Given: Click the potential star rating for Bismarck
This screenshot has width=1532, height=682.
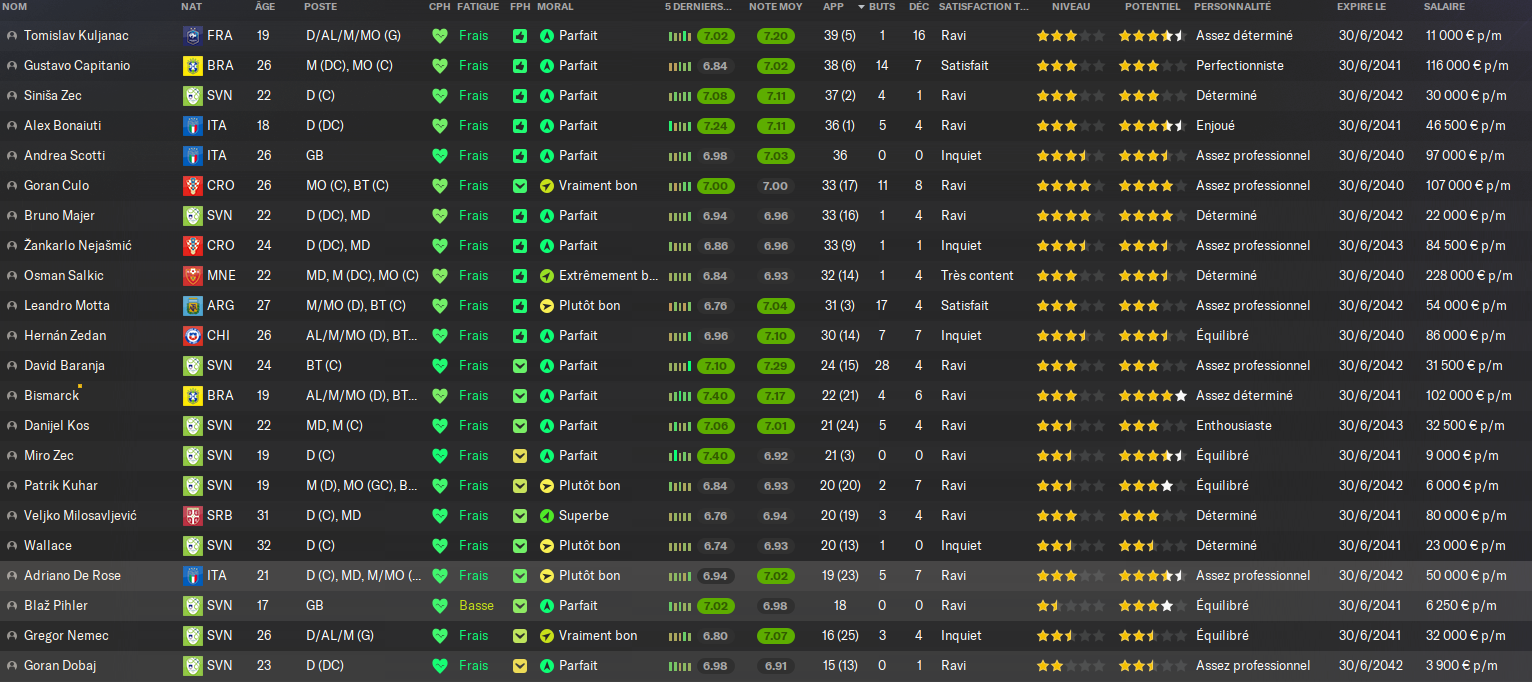Looking at the screenshot, I should (1153, 396).
